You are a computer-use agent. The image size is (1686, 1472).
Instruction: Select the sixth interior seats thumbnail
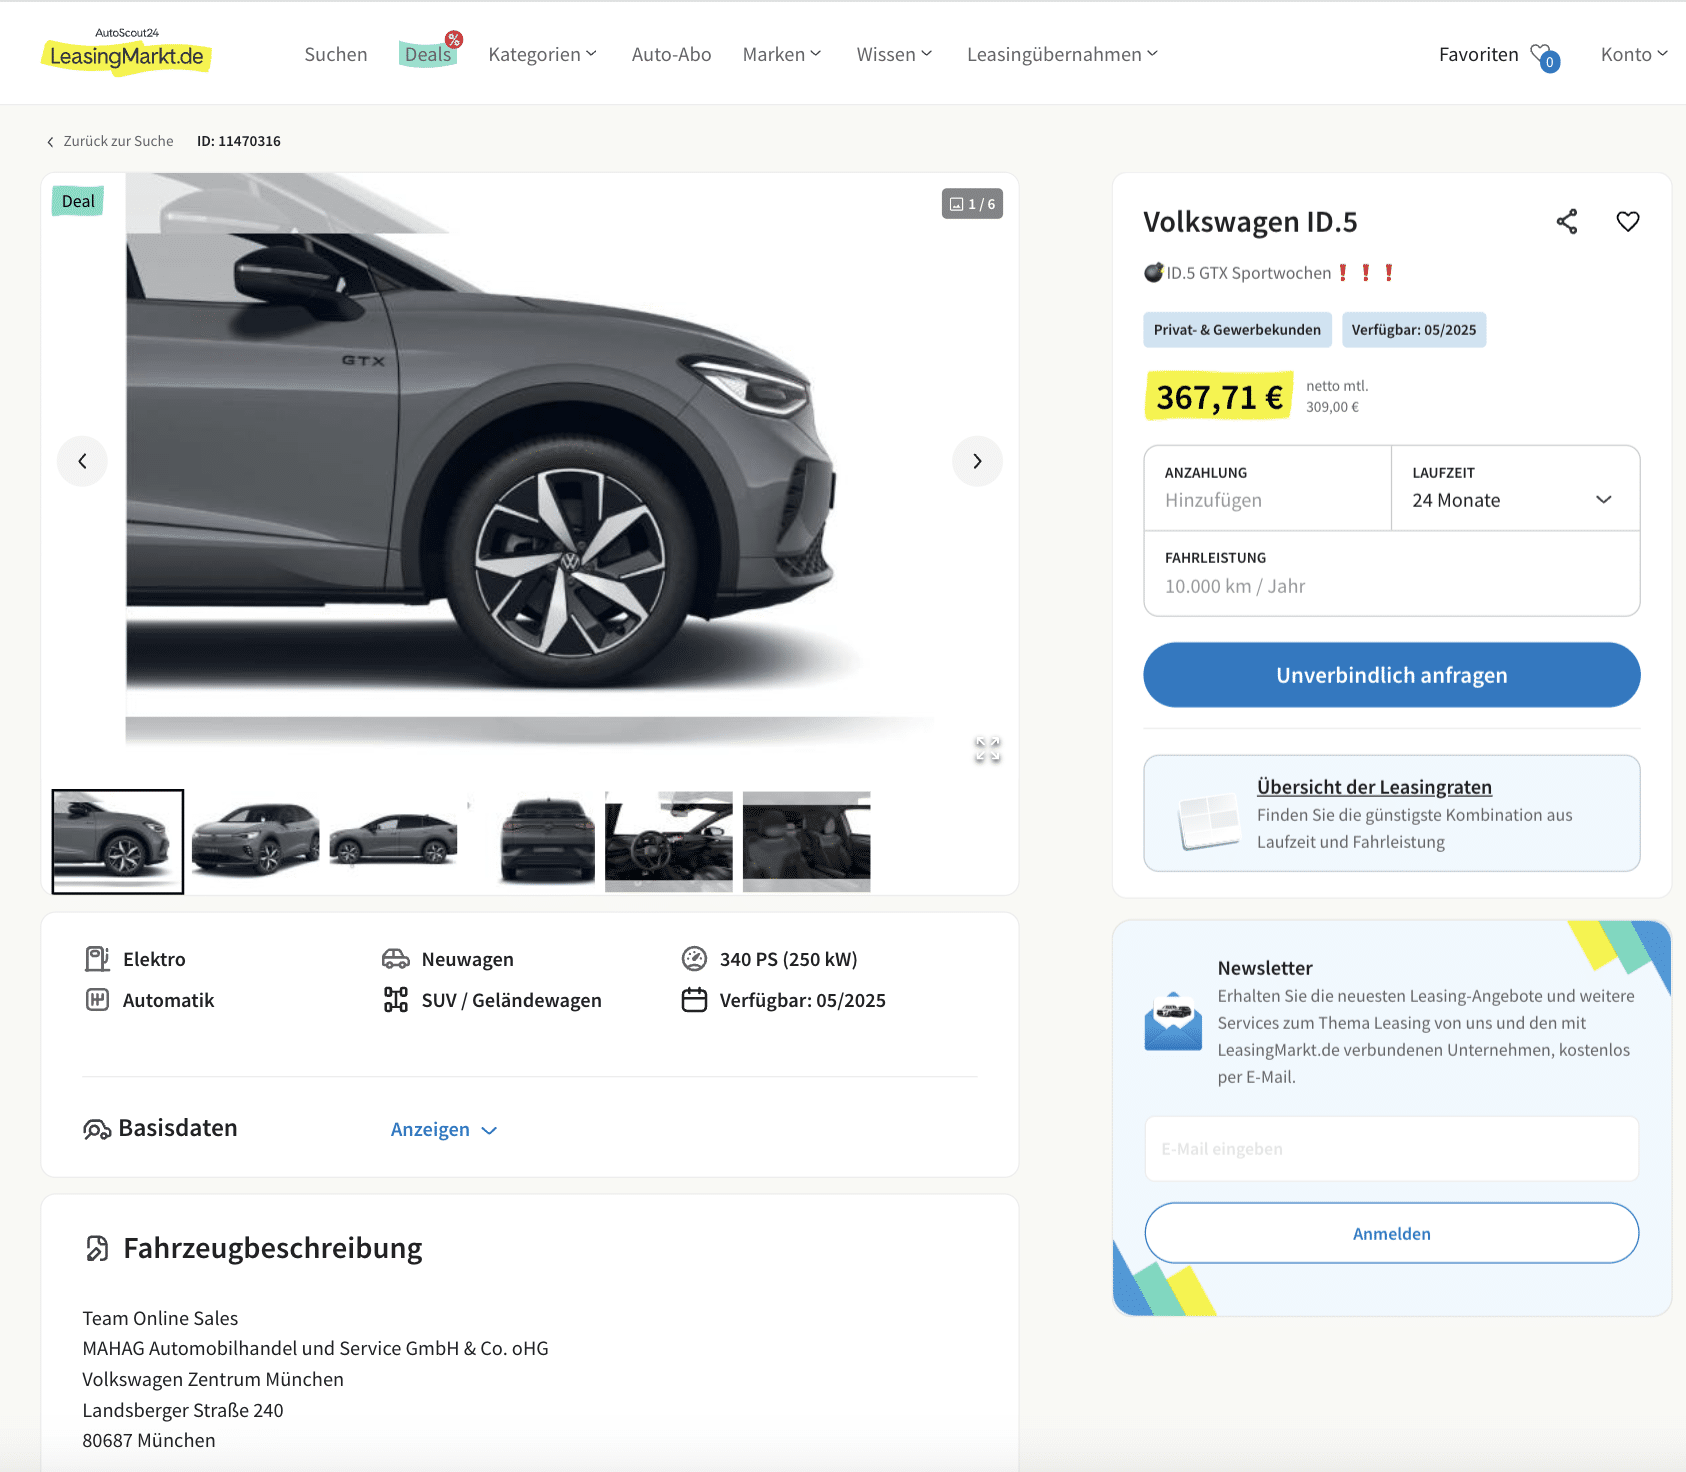(x=806, y=842)
